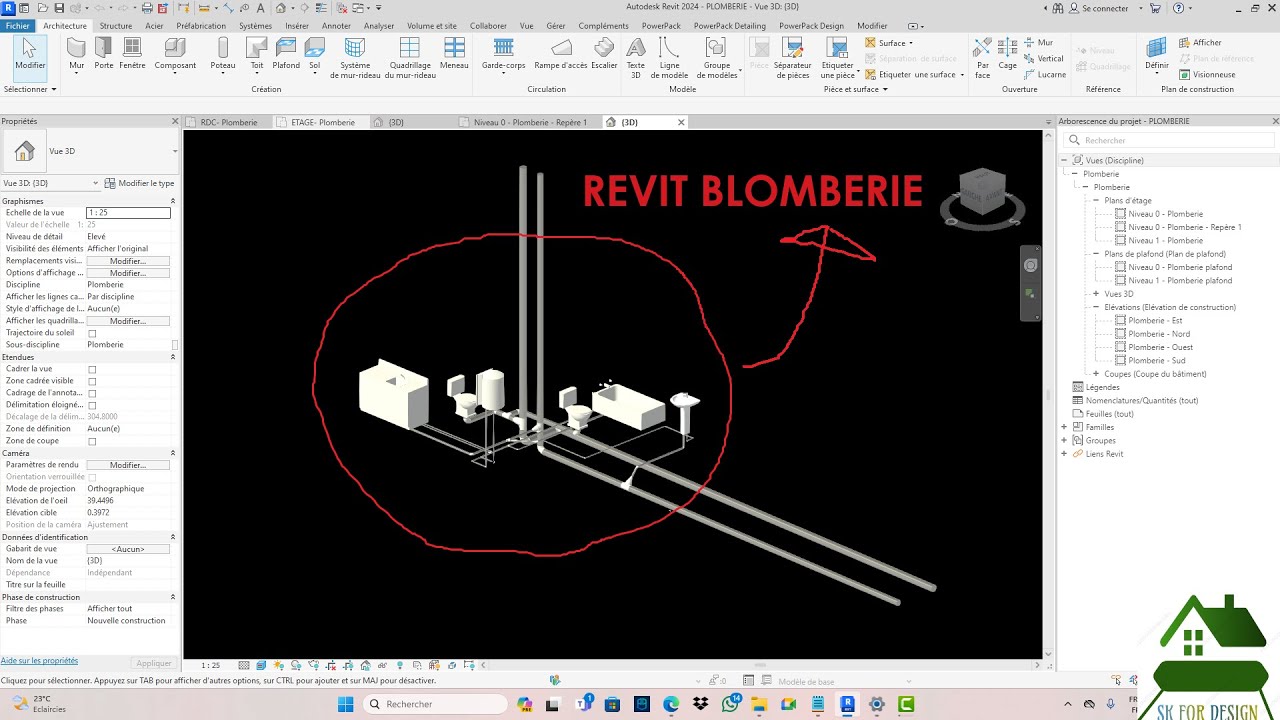Click Modifier le type button

[140, 183]
